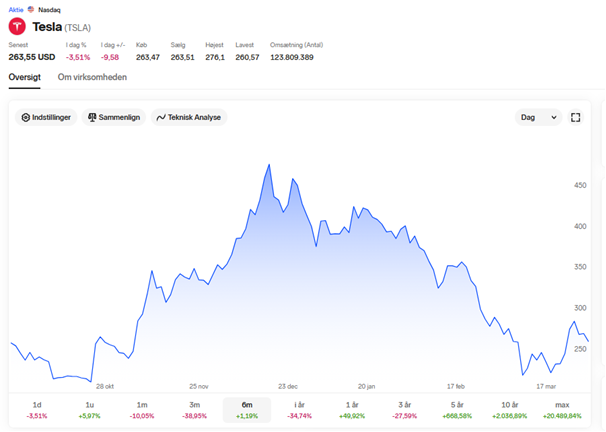Click the Højest value 276,1

point(215,57)
